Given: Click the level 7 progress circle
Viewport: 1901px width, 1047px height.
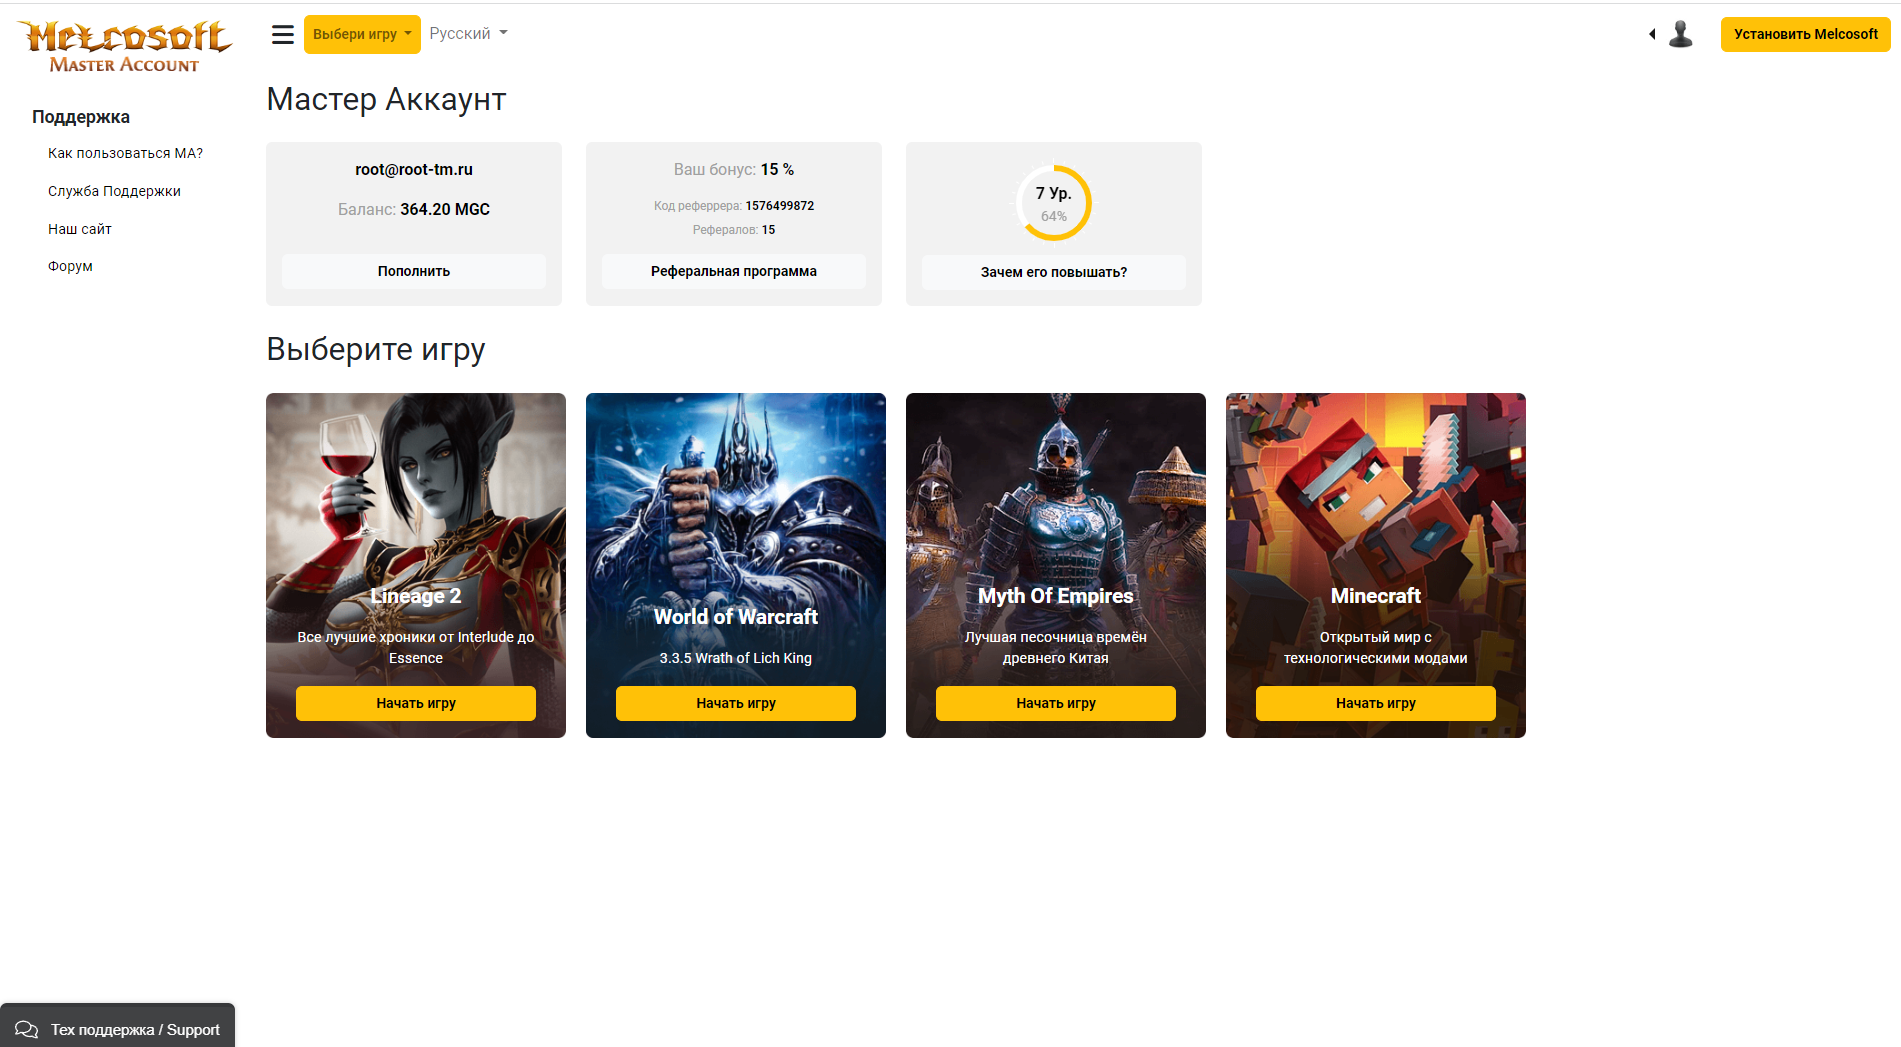Looking at the screenshot, I should [1054, 203].
